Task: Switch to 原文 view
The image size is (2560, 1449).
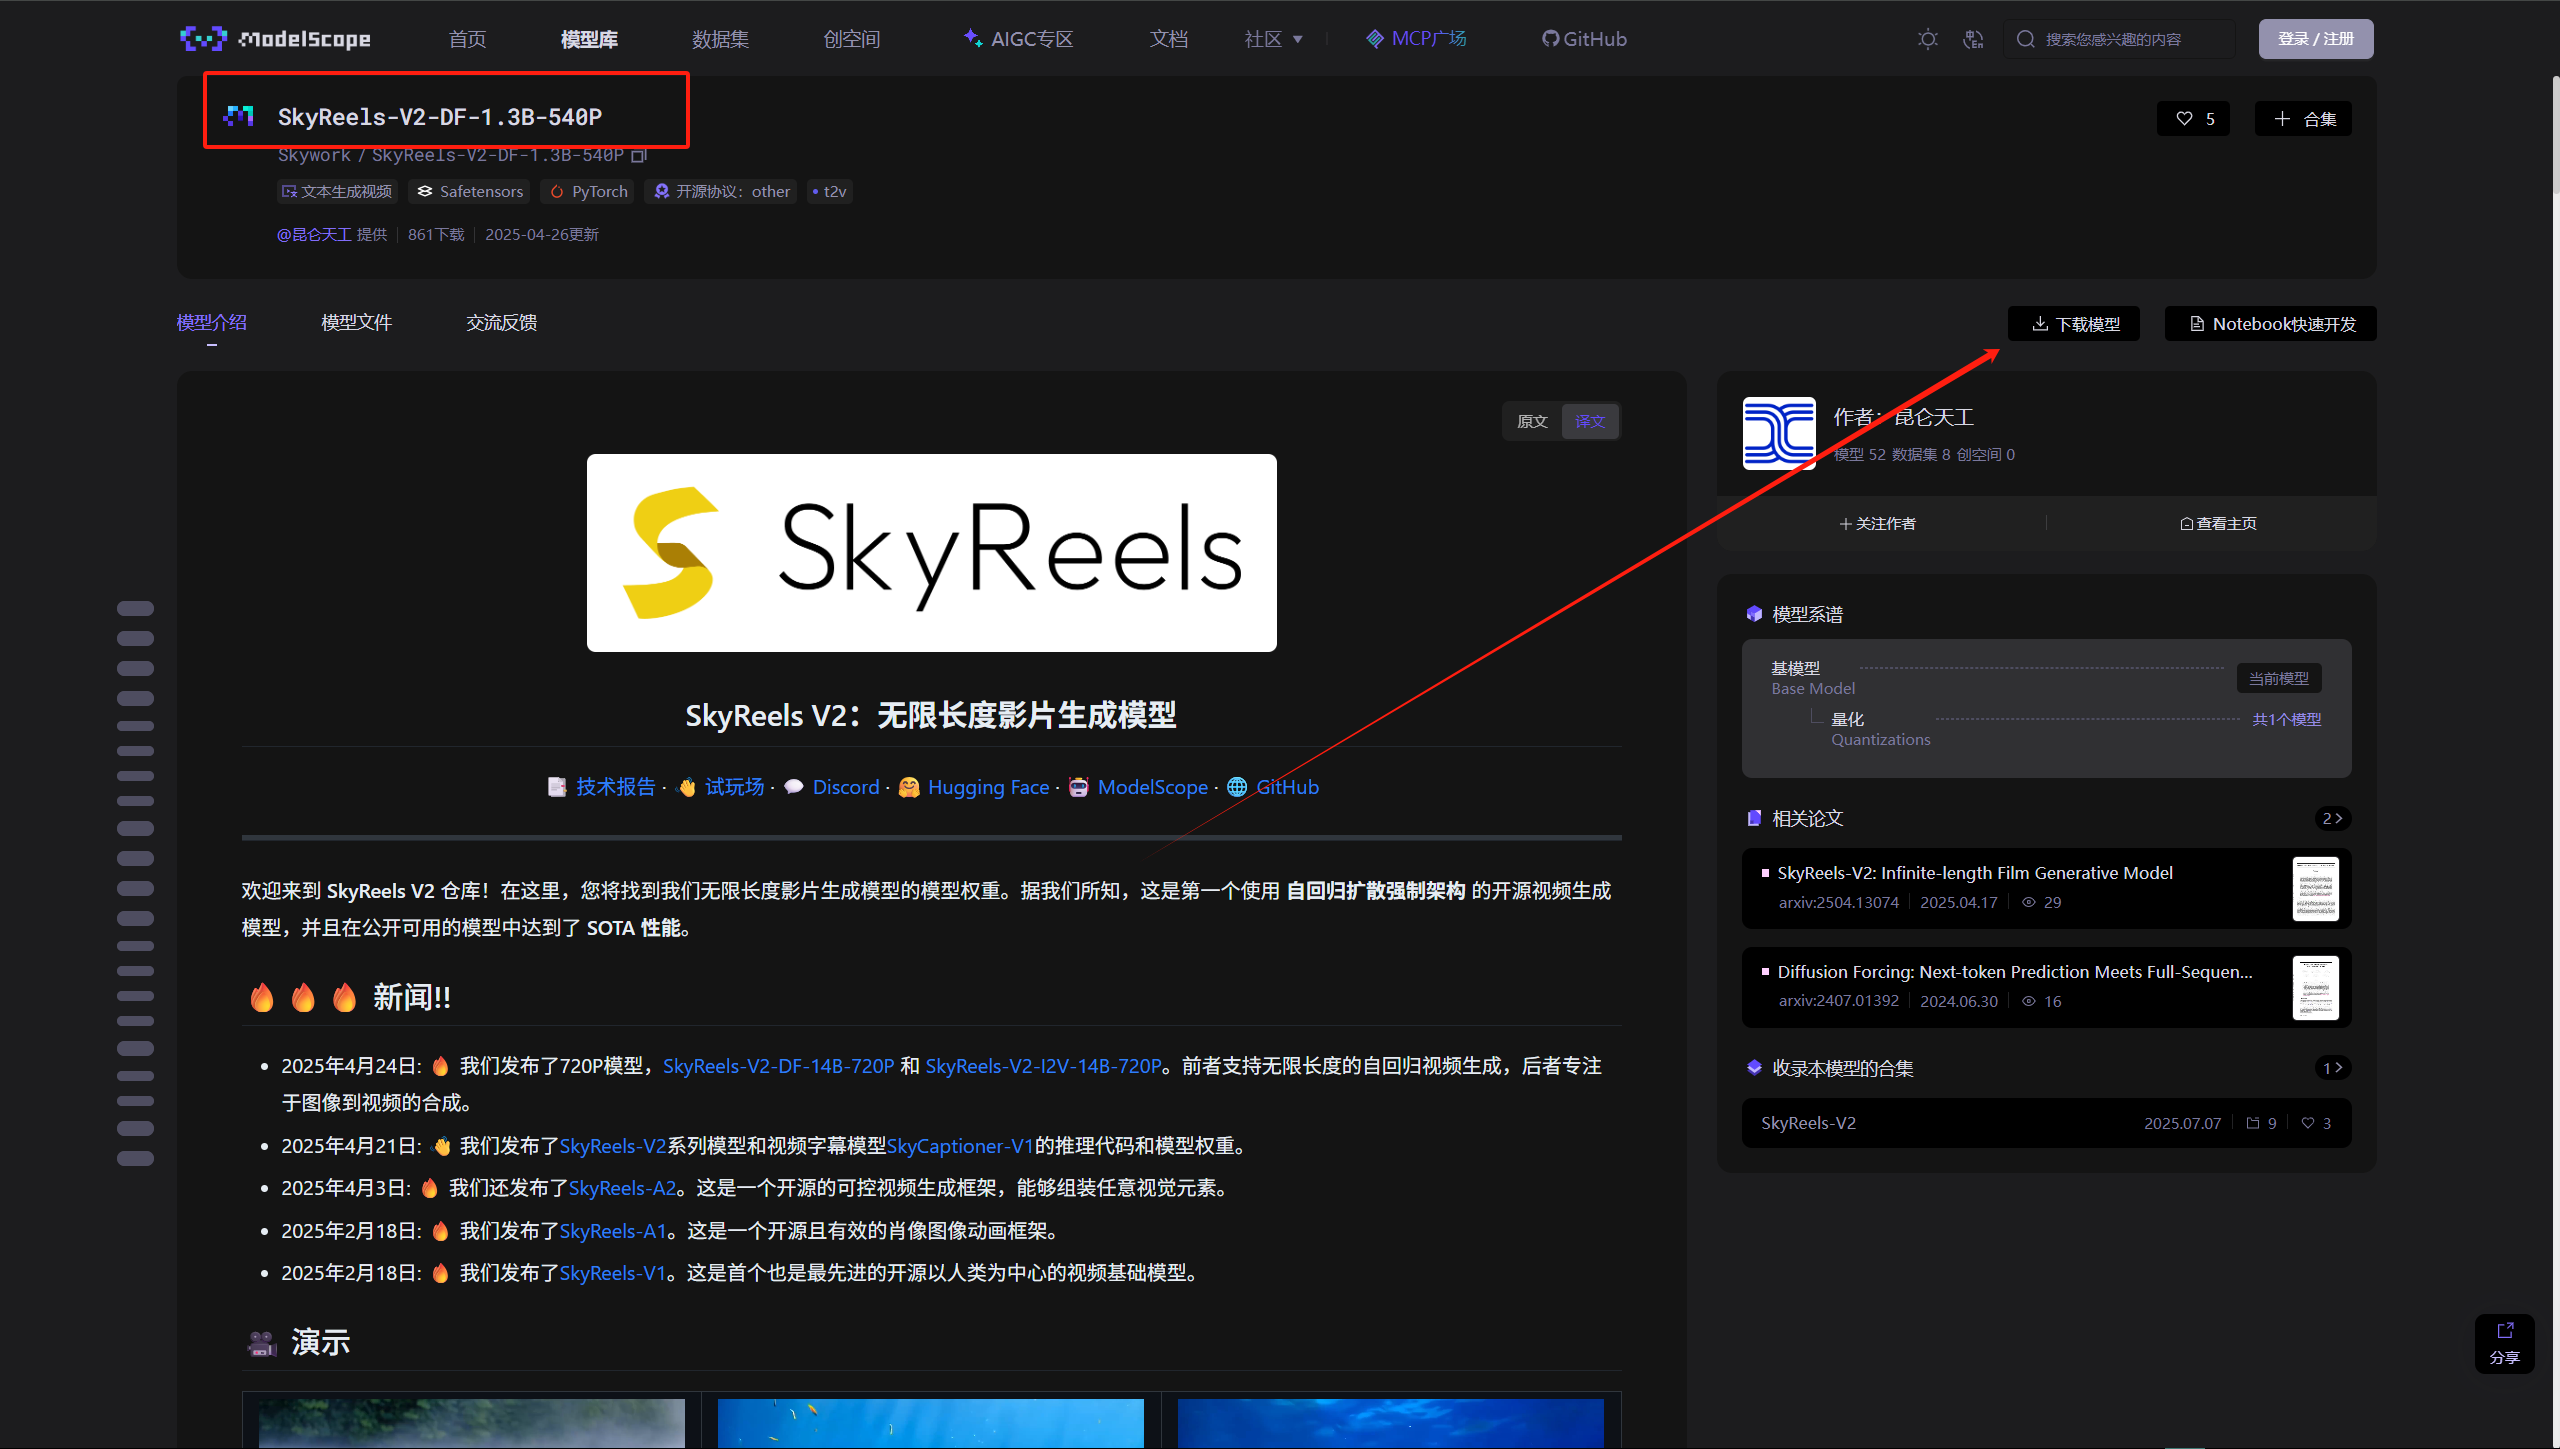Action: [x=1532, y=421]
